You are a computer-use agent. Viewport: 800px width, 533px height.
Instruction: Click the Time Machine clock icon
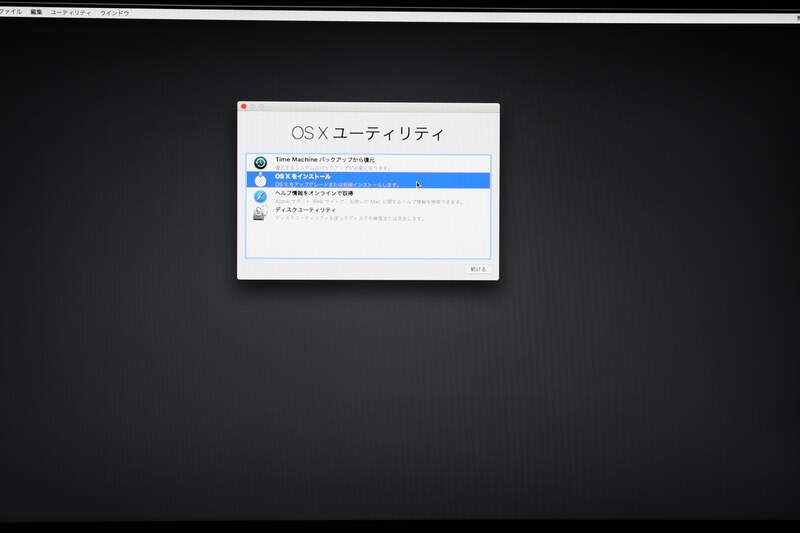coord(260,163)
